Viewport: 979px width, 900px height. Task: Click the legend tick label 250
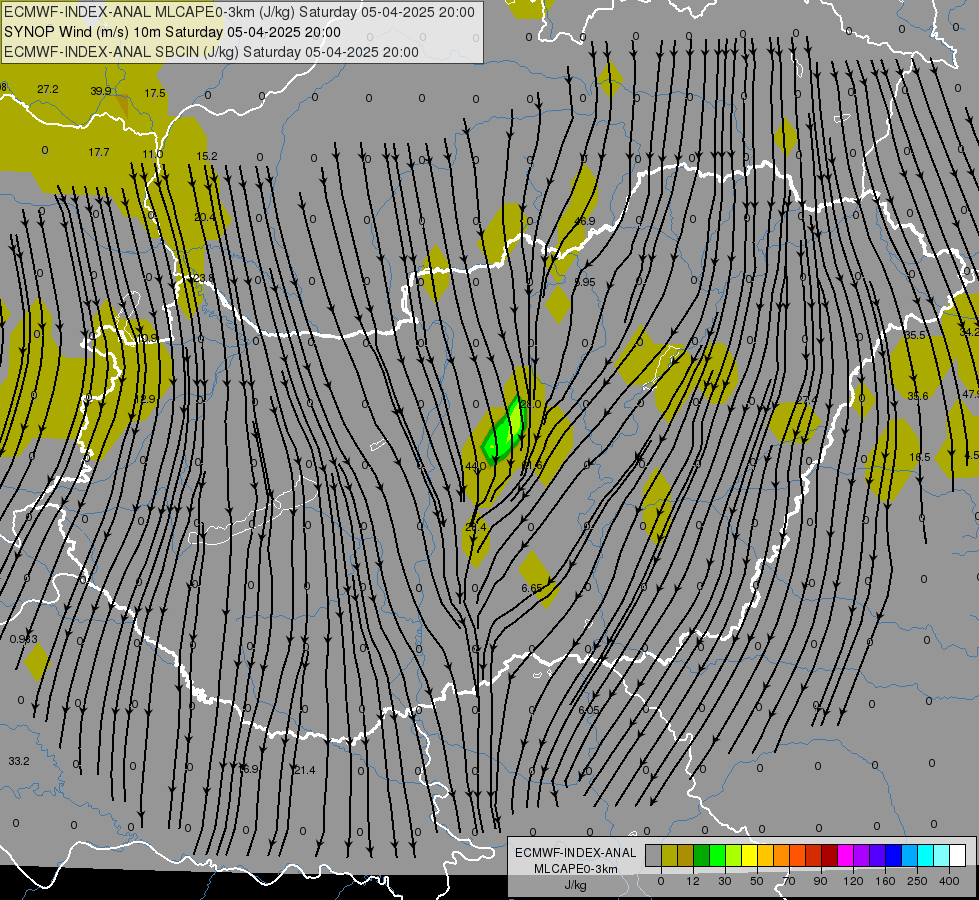[x=917, y=881]
